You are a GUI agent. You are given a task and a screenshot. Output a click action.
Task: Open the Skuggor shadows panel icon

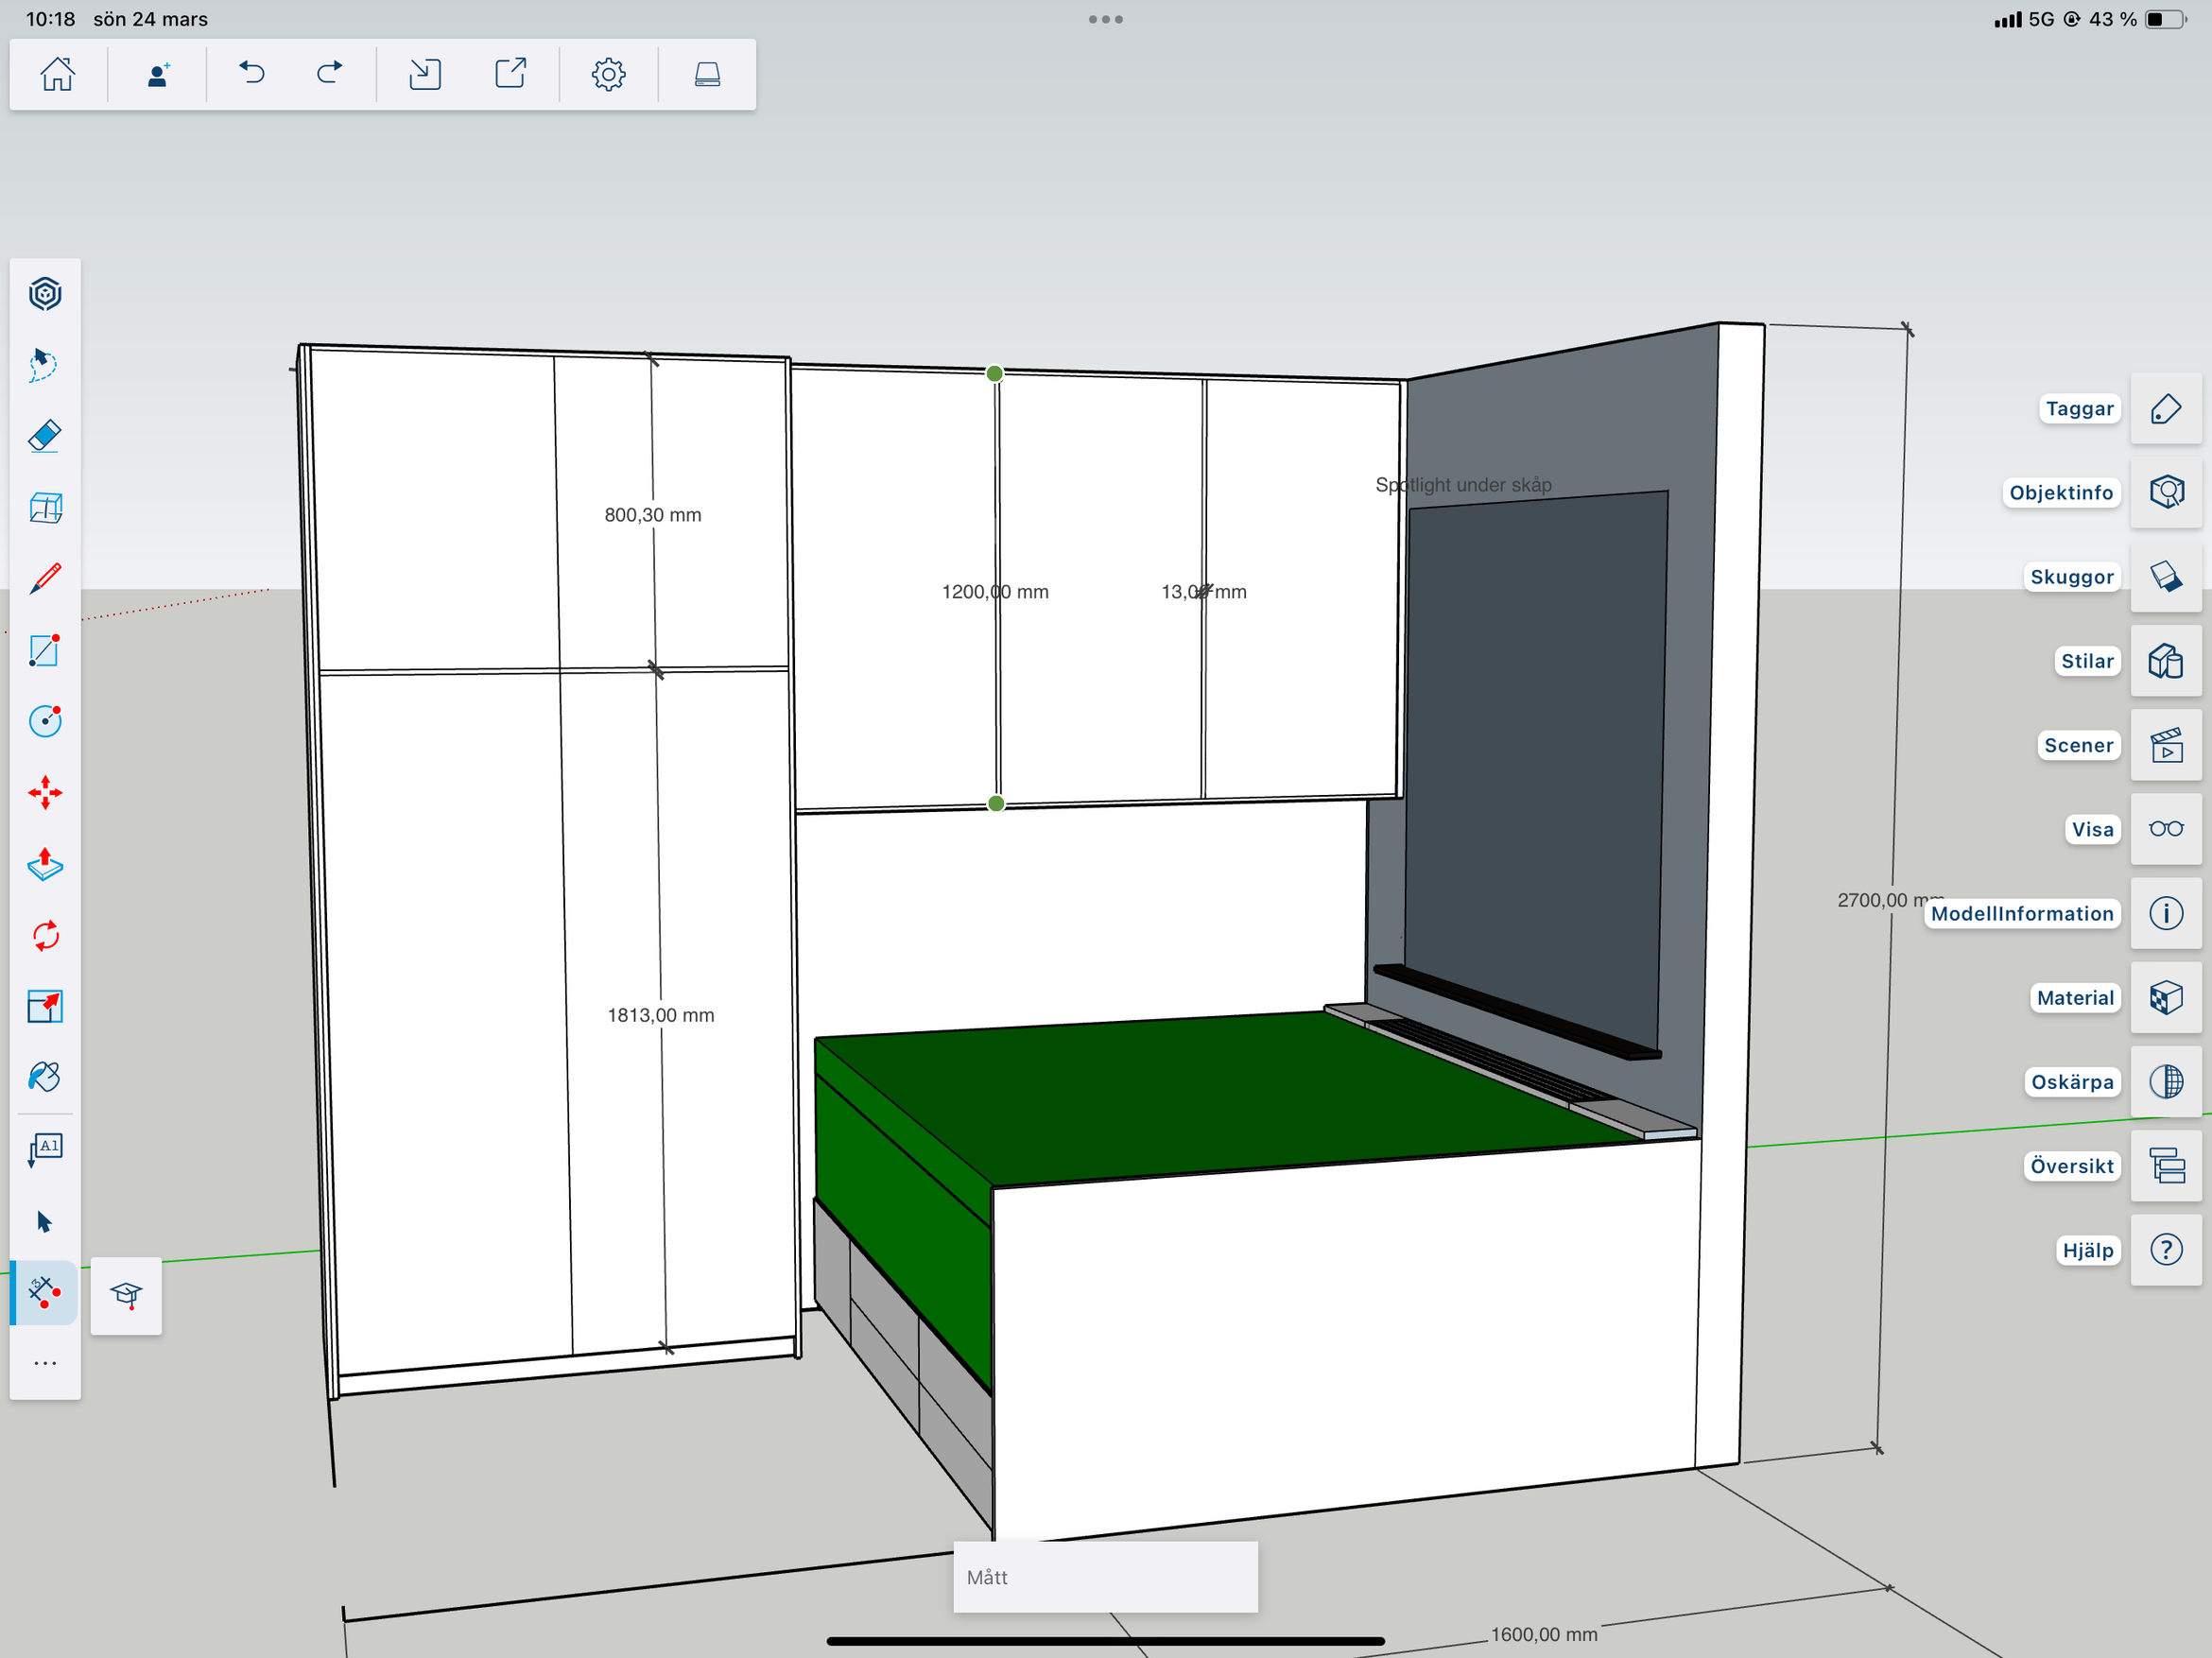(2166, 577)
